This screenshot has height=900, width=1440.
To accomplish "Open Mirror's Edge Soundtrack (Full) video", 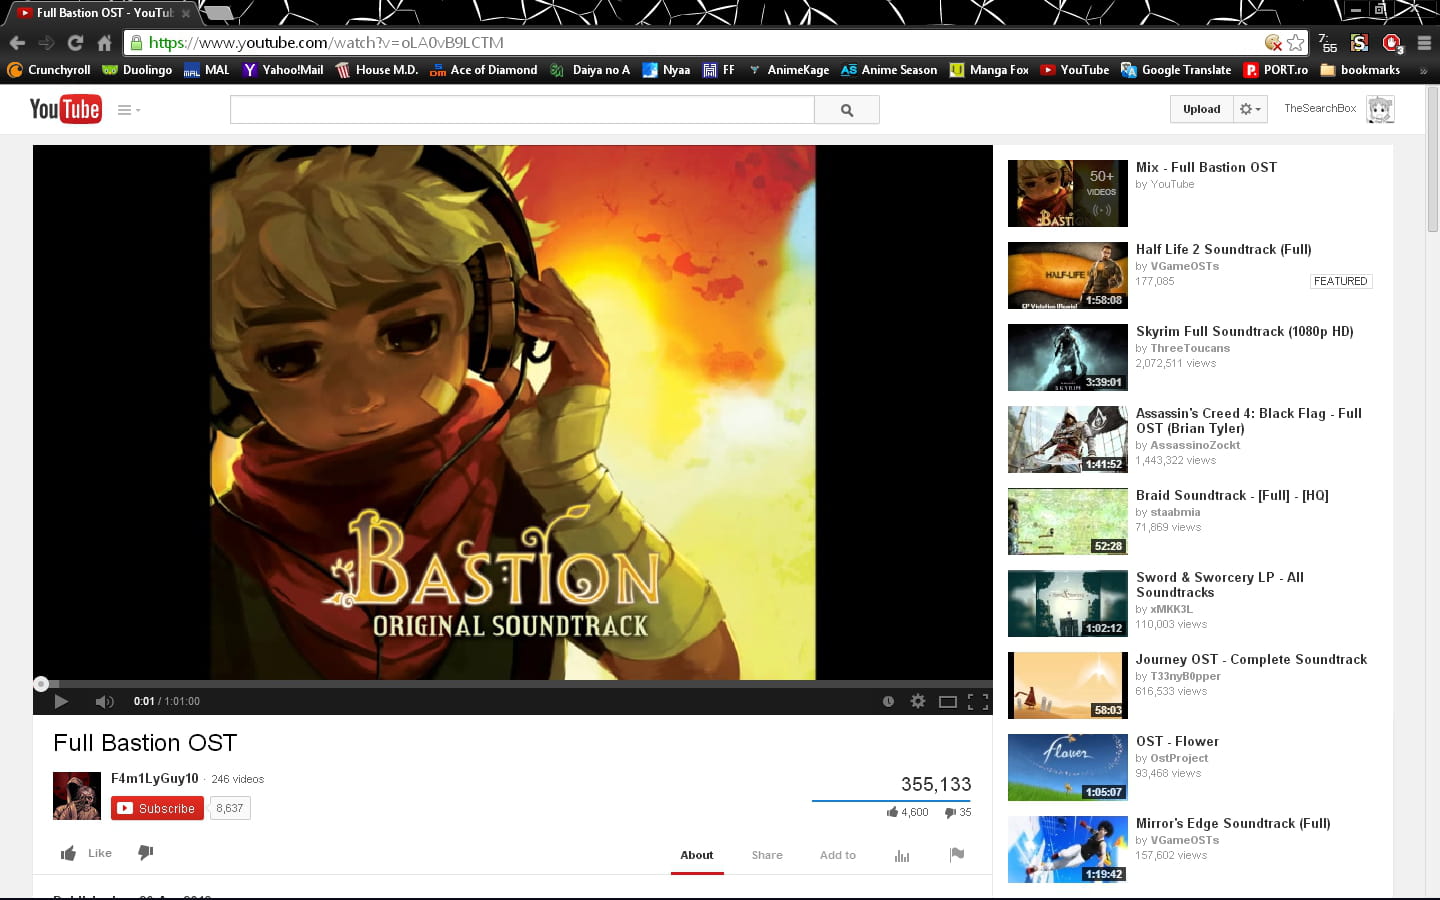I will tap(1233, 823).
